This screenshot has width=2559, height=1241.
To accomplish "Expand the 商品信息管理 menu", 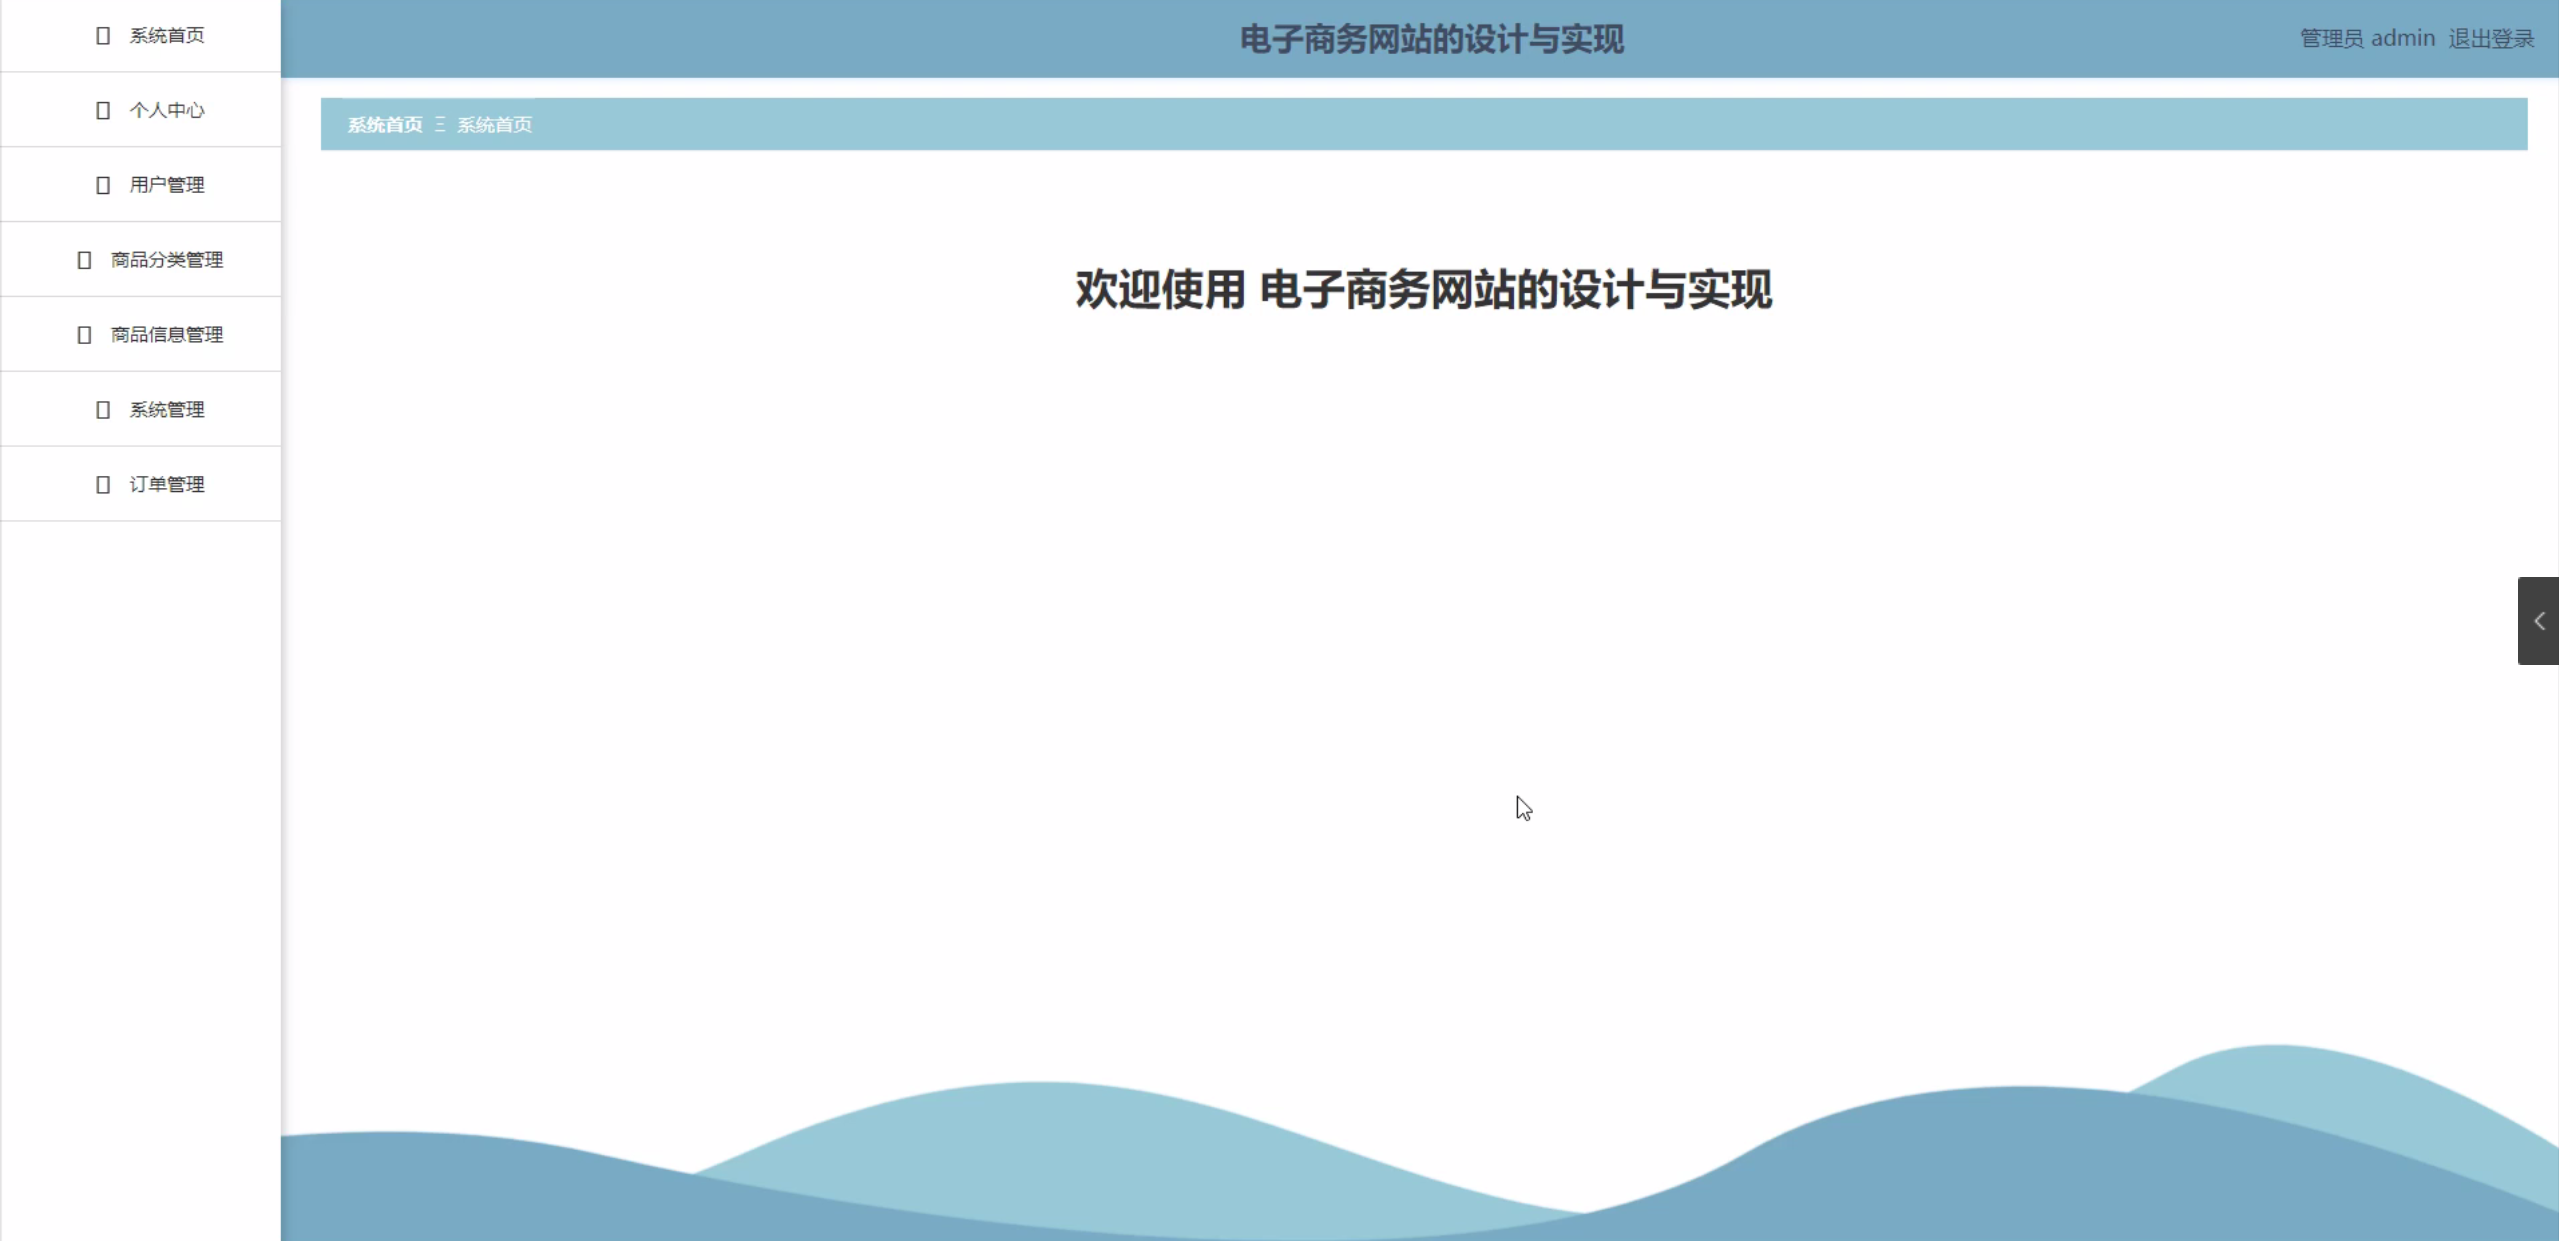I will pos(166,335).
